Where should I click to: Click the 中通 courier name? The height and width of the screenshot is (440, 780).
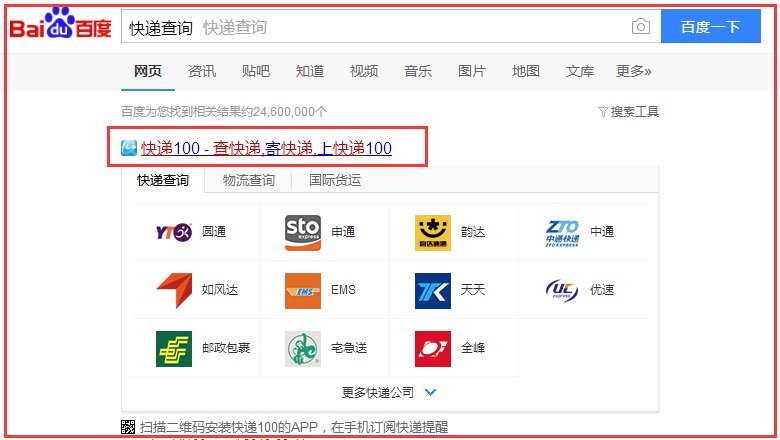602,232
